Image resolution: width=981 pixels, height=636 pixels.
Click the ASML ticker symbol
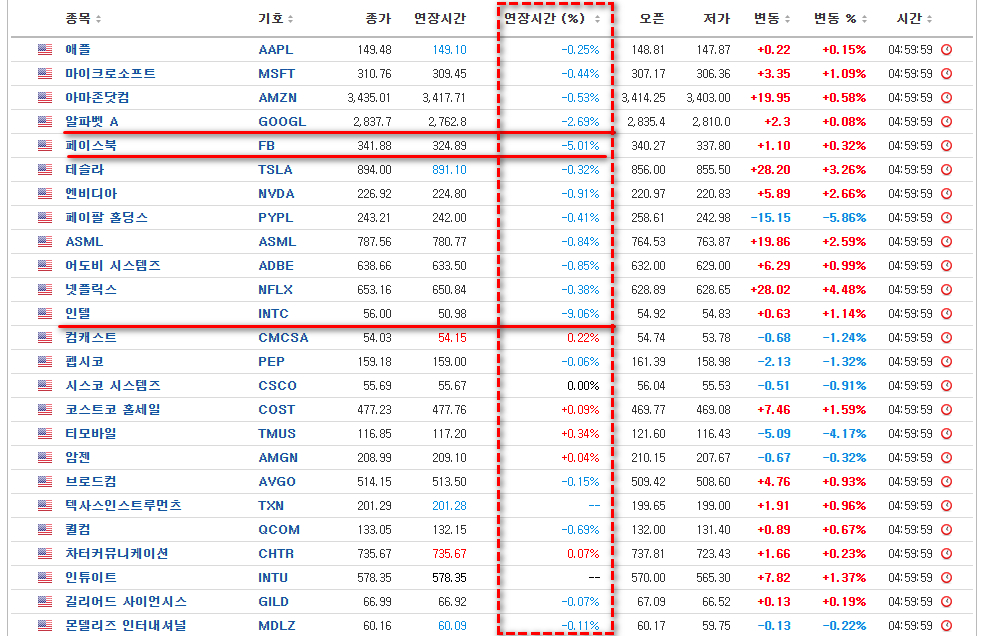277,242
